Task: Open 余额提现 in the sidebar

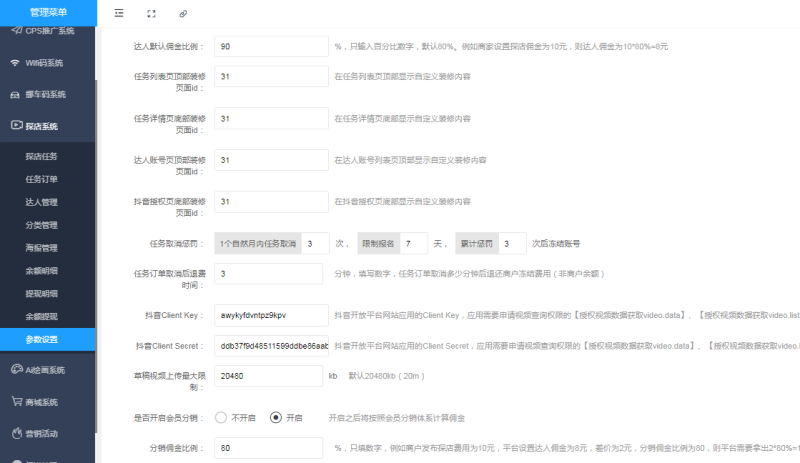Action: point(42,316)
